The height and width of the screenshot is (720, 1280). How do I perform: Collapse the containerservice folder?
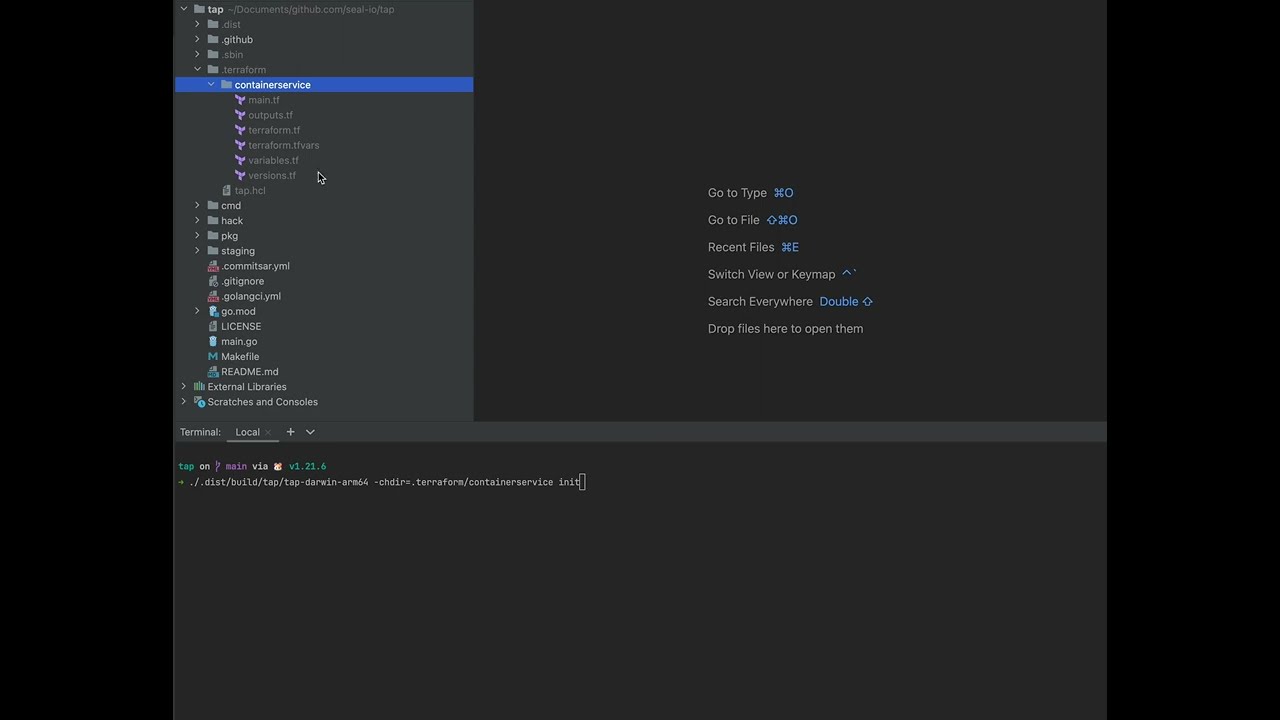(x=211, y=85)
